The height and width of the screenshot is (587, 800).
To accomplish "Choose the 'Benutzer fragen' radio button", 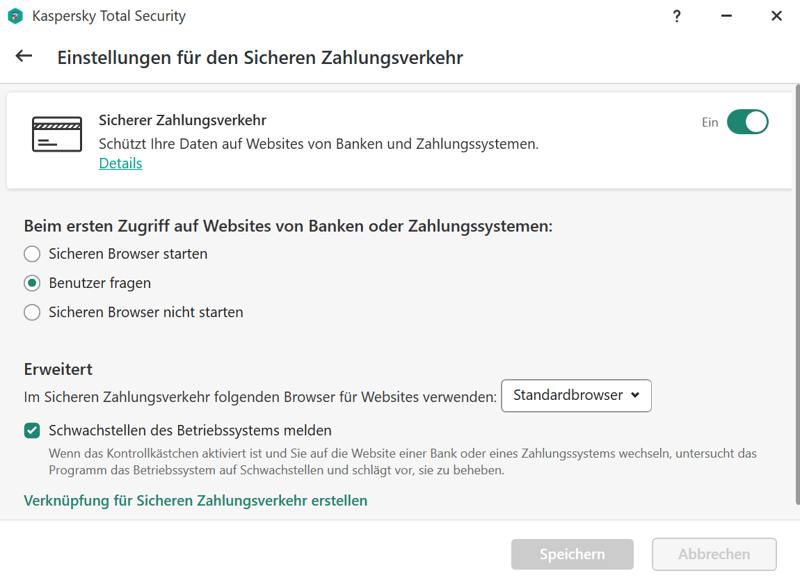I will point(32,283).
